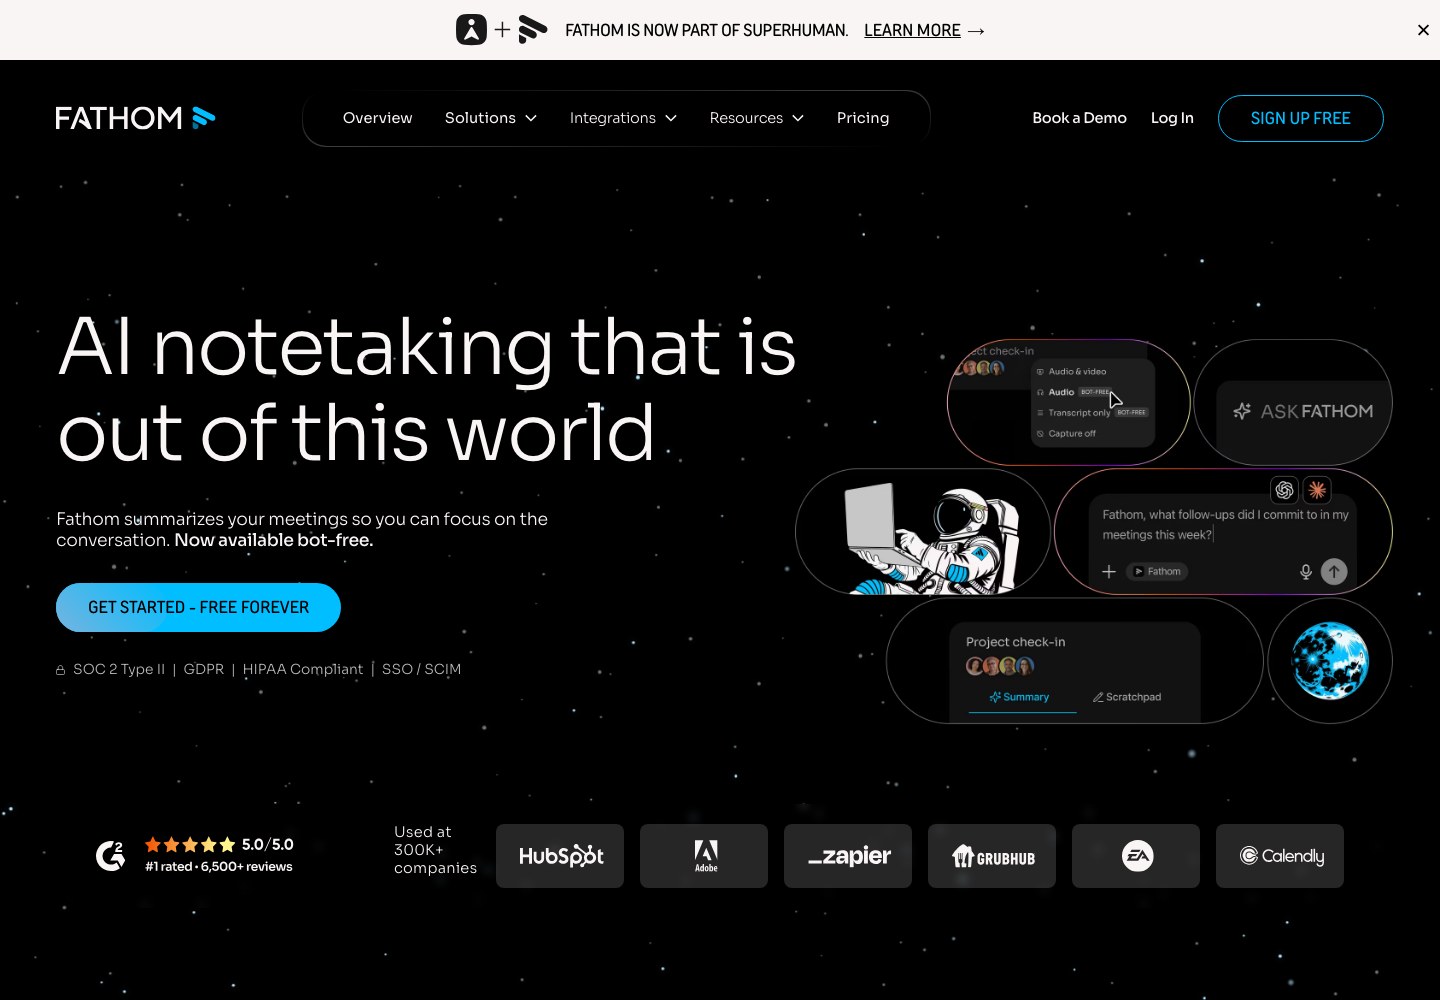Click the "Project check-in" meeting title
1440x1000 pixels.
(x=1015, y=642)
